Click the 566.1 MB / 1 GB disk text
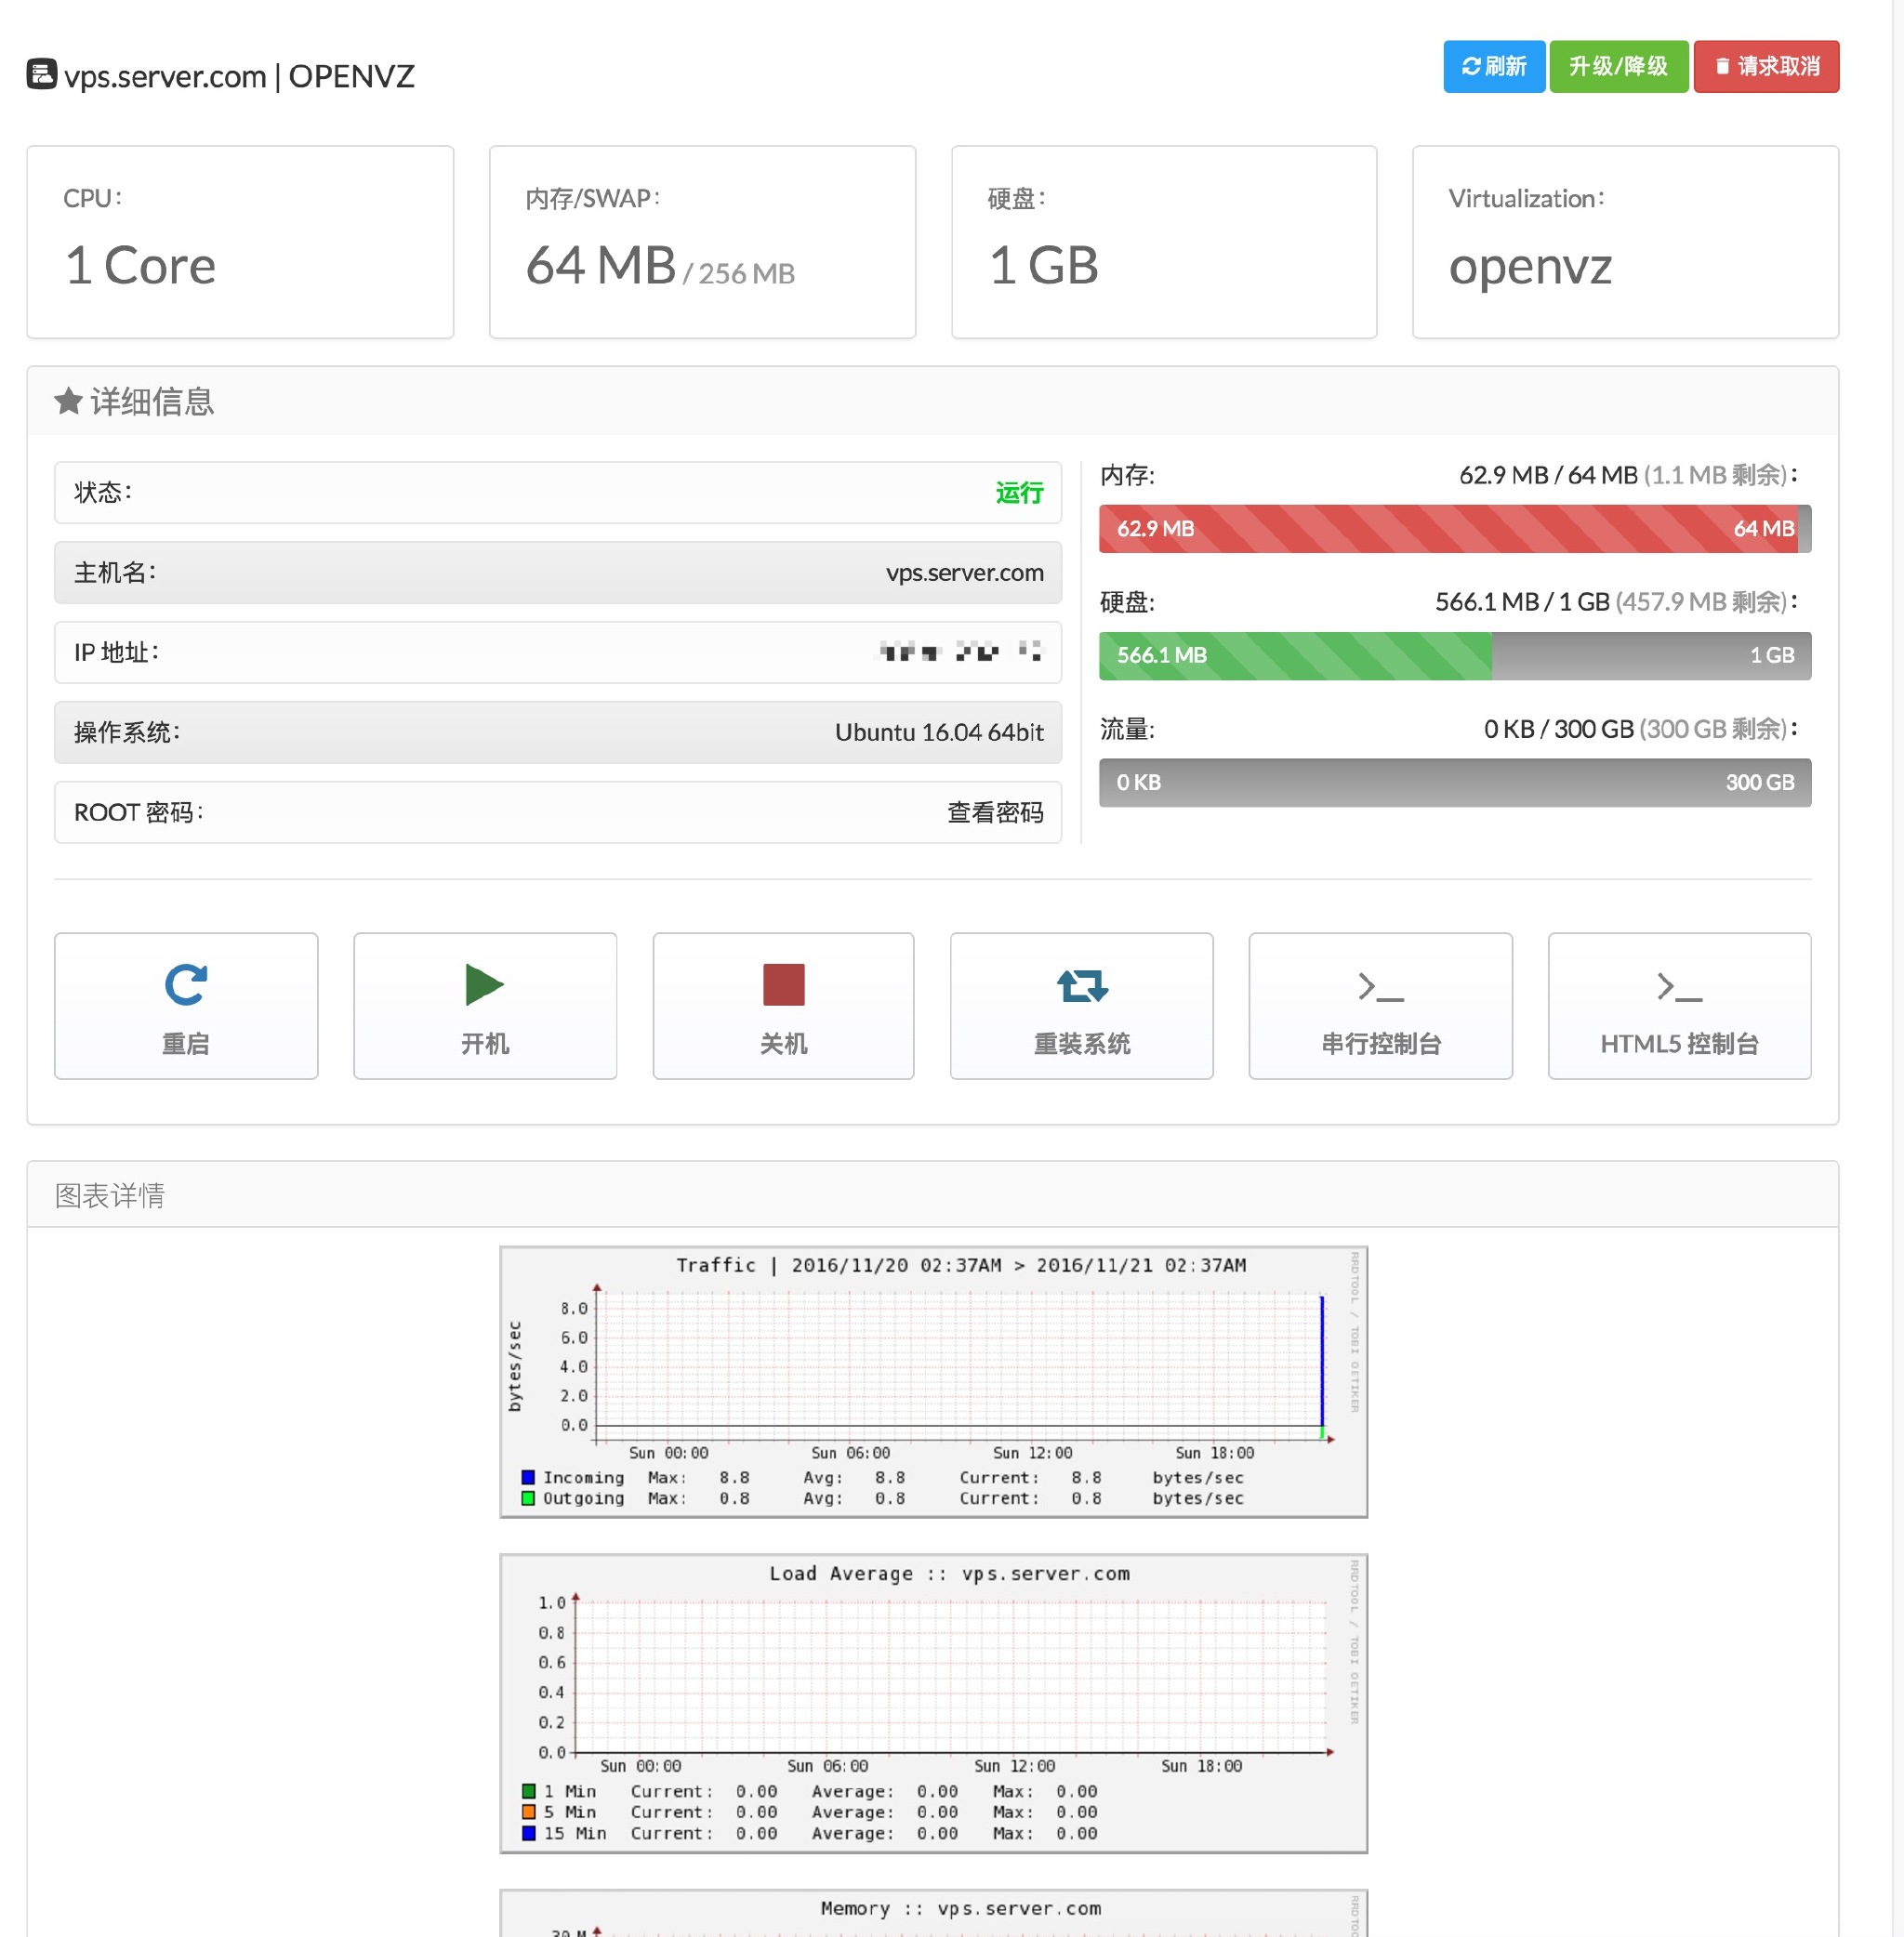This screenshot has height=1937, width=1904. tap(1522, 602)
